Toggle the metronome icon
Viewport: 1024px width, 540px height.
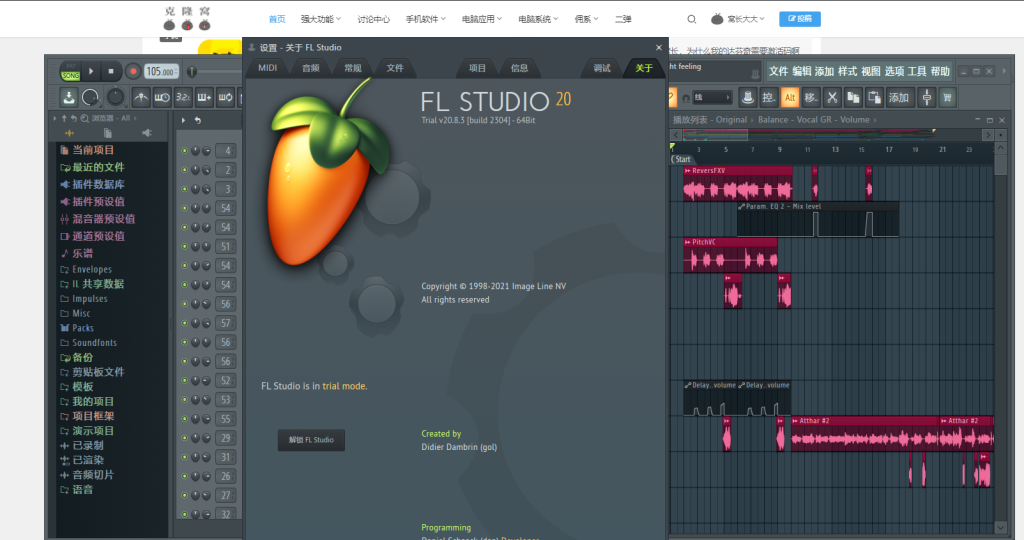click(140, 98)
